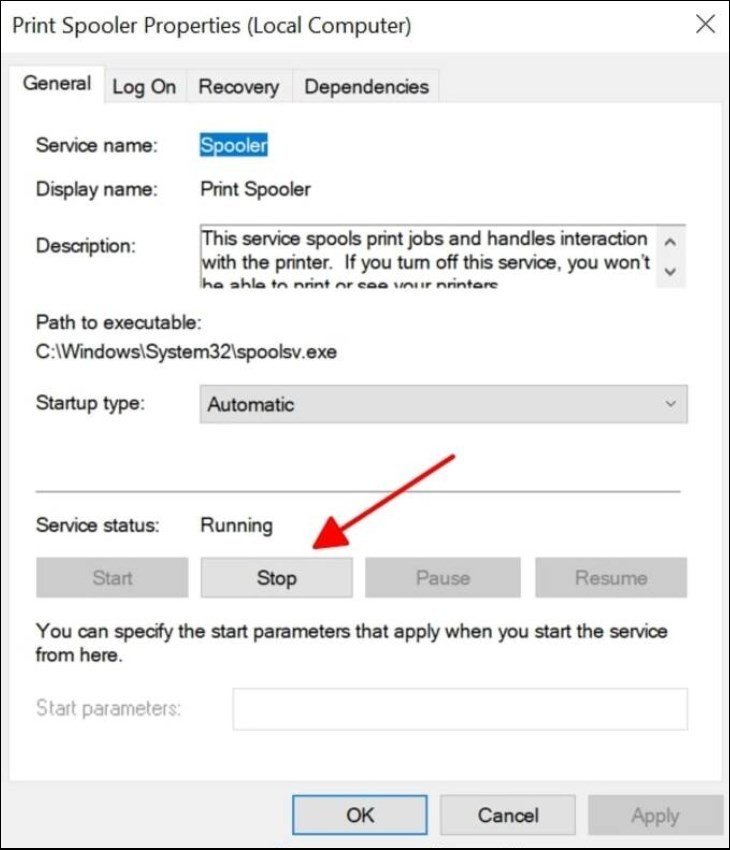Click the Apply button
This screenshot has width=730, height=850.
coord(655,816)
